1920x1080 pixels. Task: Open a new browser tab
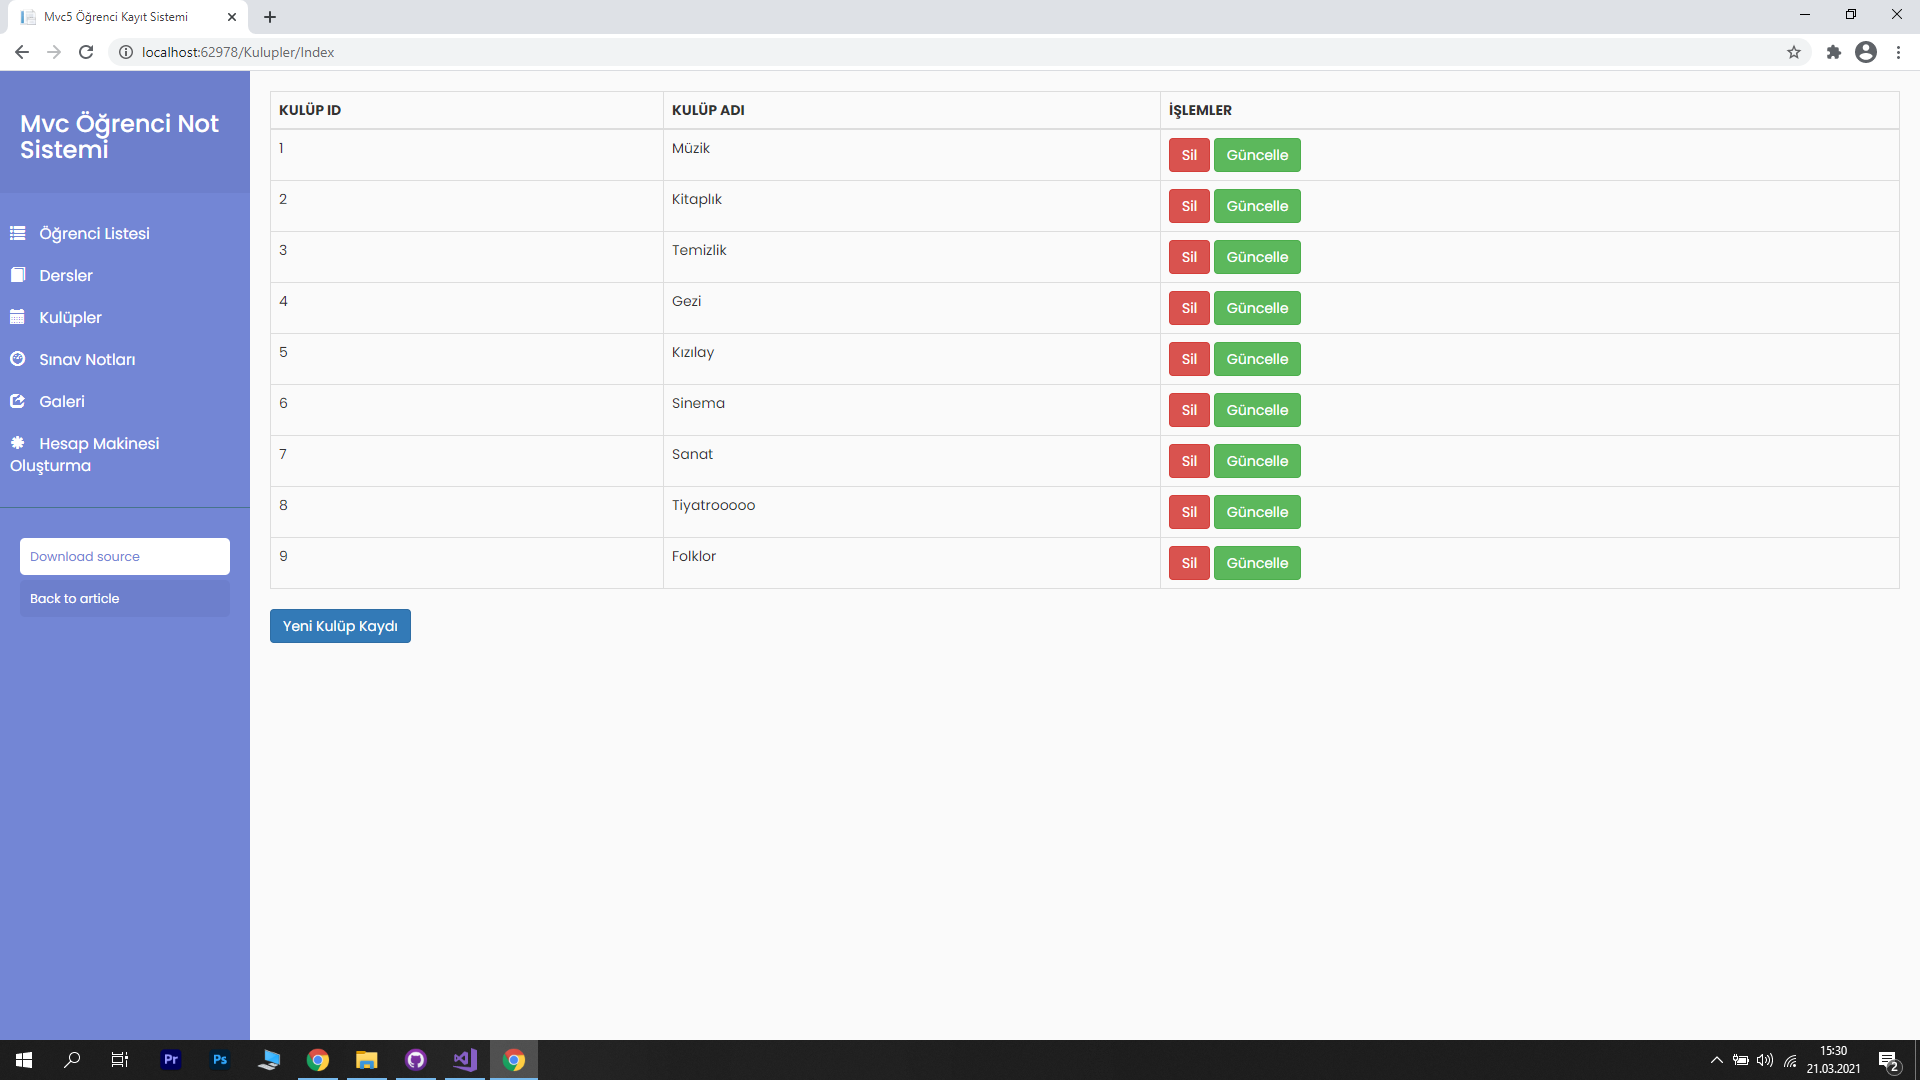270,17
